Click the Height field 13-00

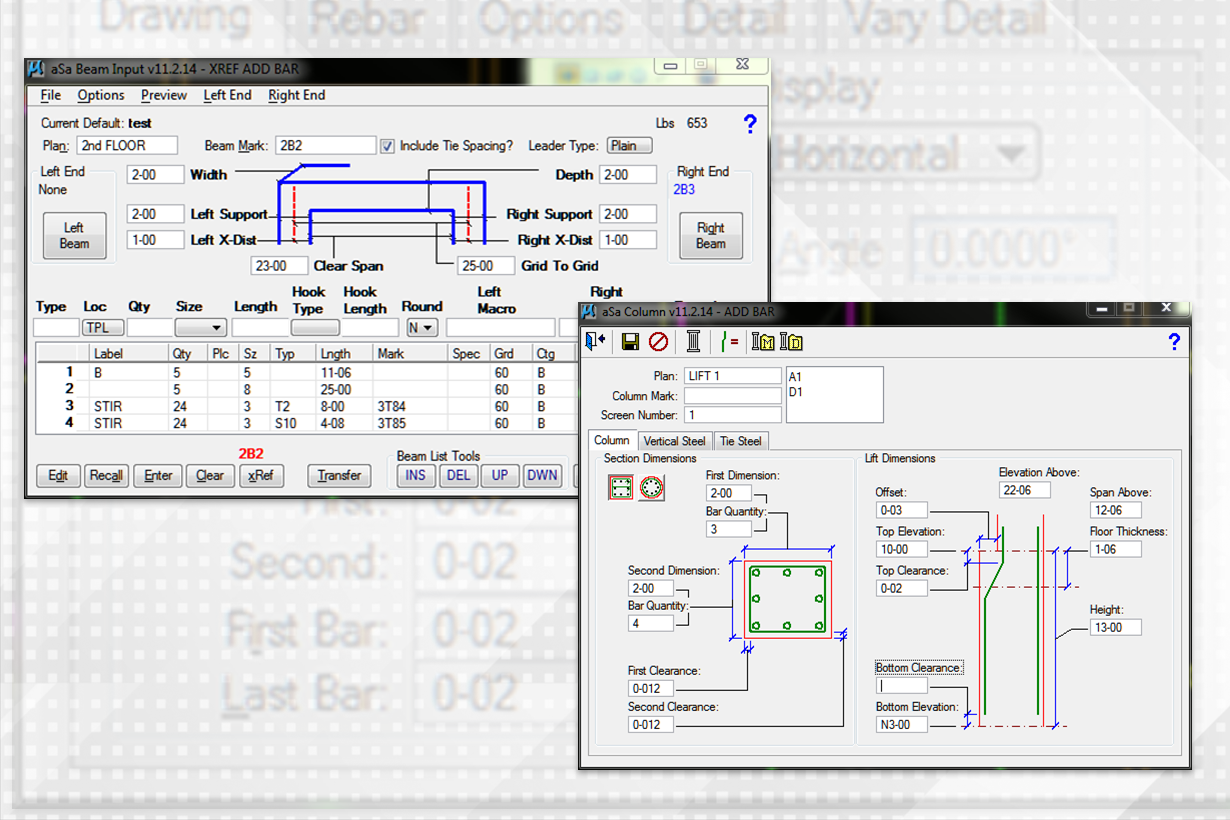1116,628
